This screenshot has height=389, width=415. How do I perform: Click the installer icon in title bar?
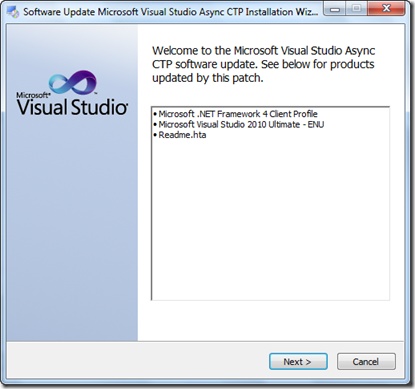pos(13,12)
